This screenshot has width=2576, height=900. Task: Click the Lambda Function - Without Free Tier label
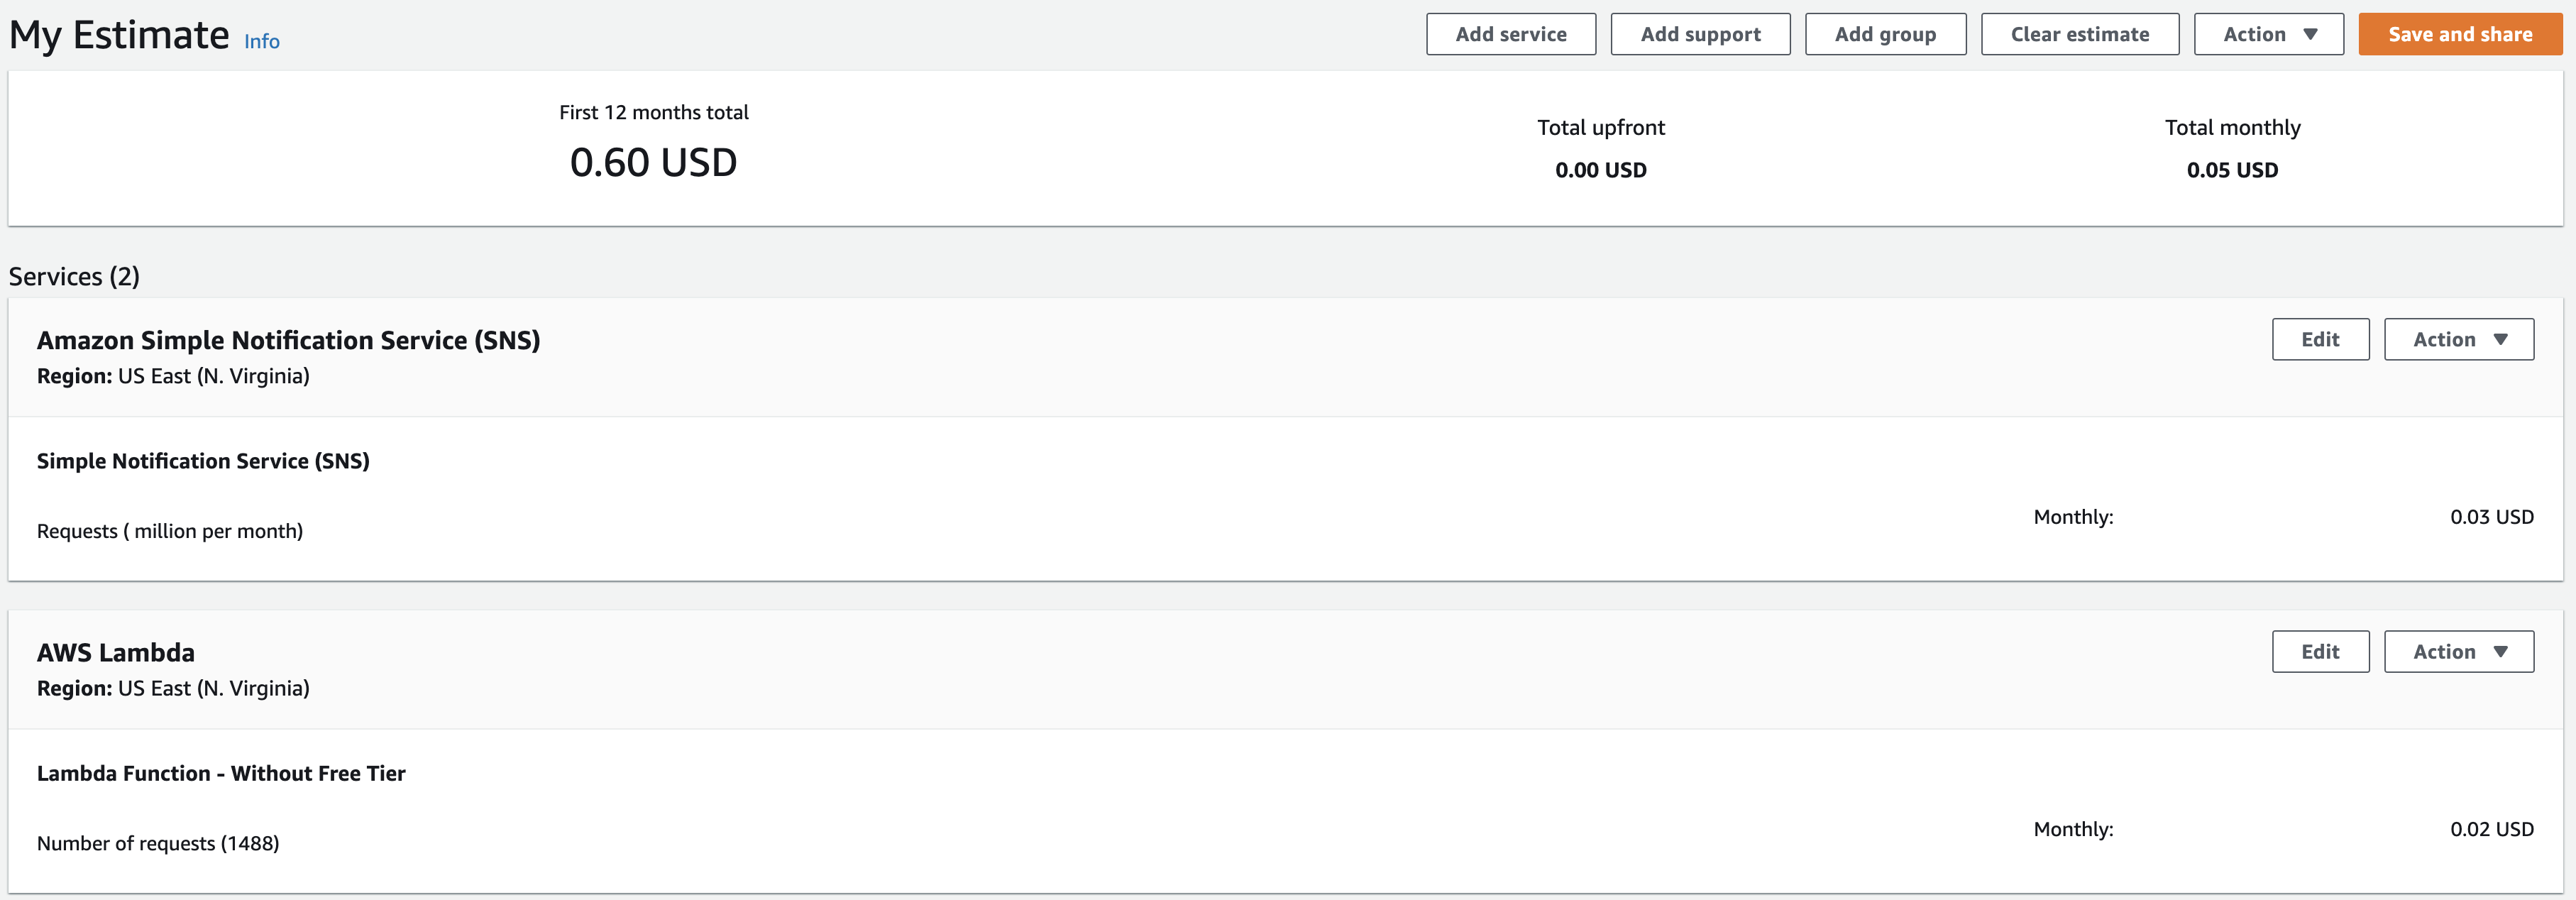pyautogui.click(x=221, y=773)
